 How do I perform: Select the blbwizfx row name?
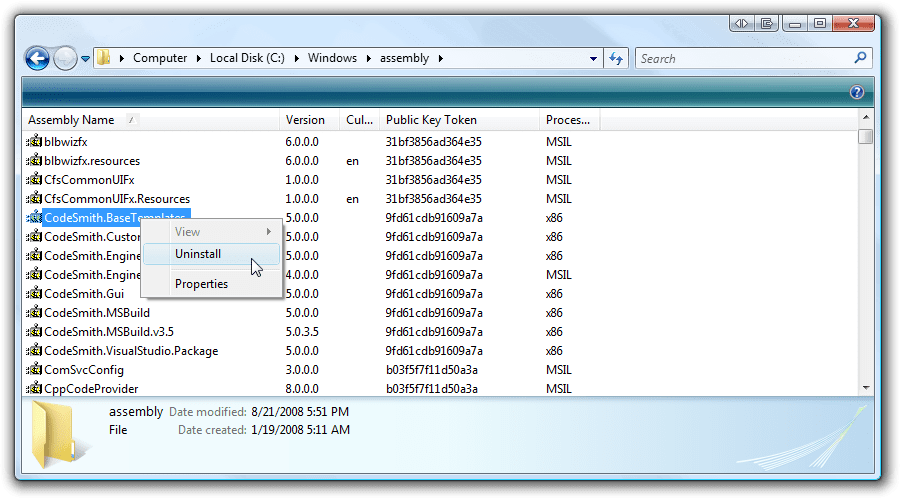[x=66, y=142]
